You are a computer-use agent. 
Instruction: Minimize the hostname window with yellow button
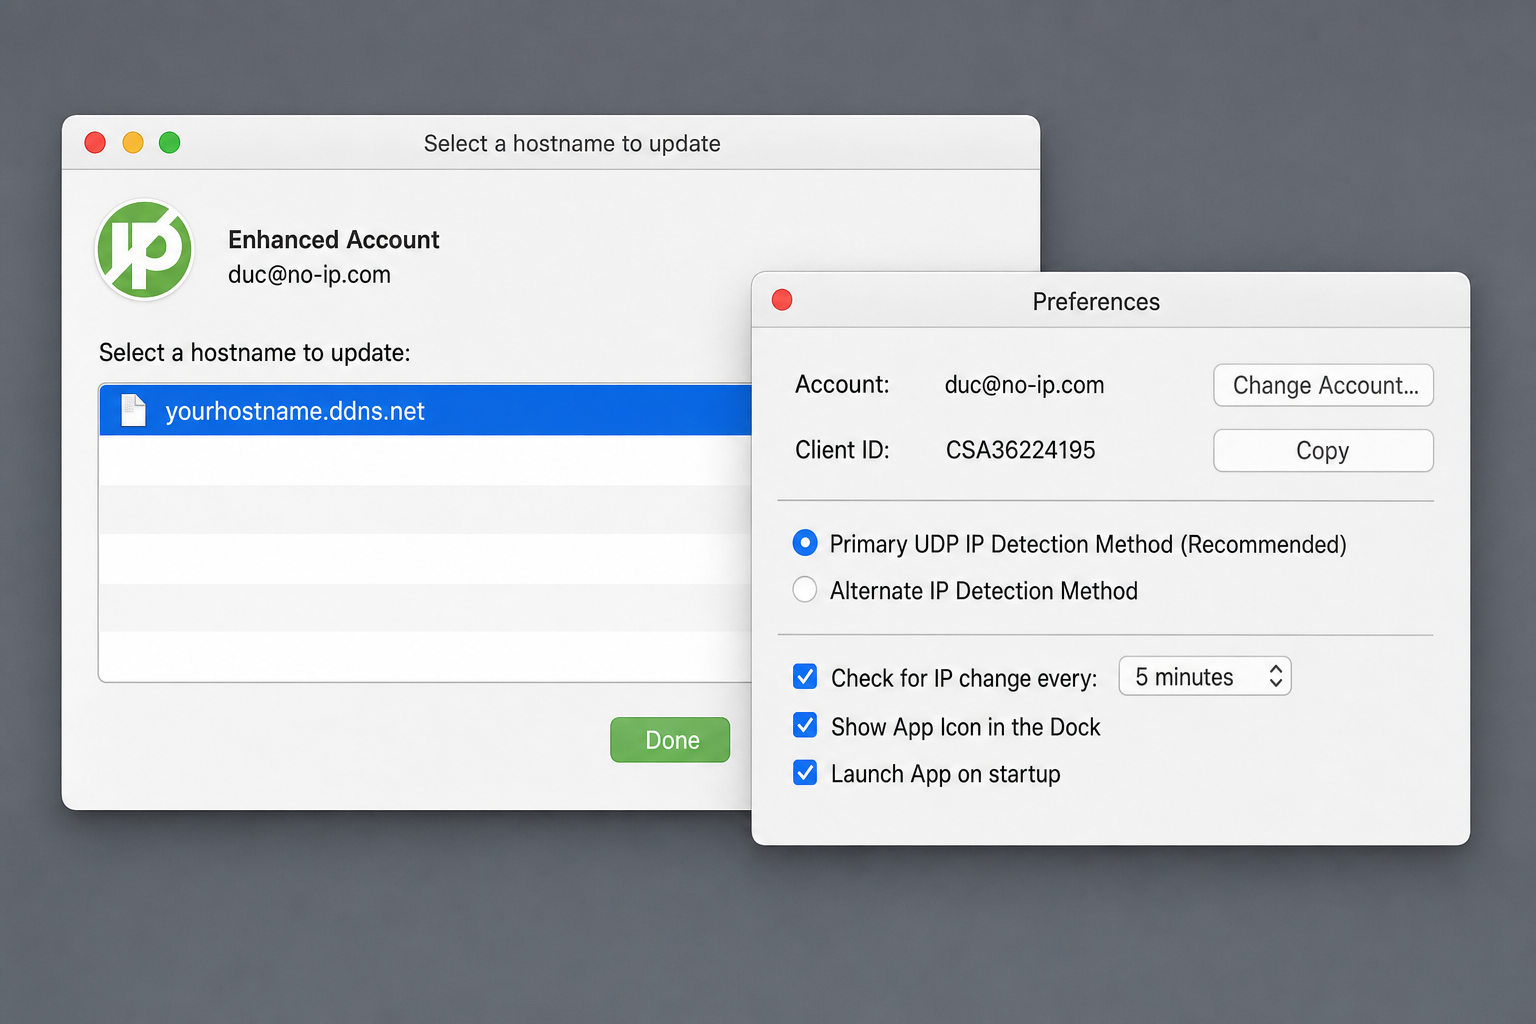[x=133, y=143]
